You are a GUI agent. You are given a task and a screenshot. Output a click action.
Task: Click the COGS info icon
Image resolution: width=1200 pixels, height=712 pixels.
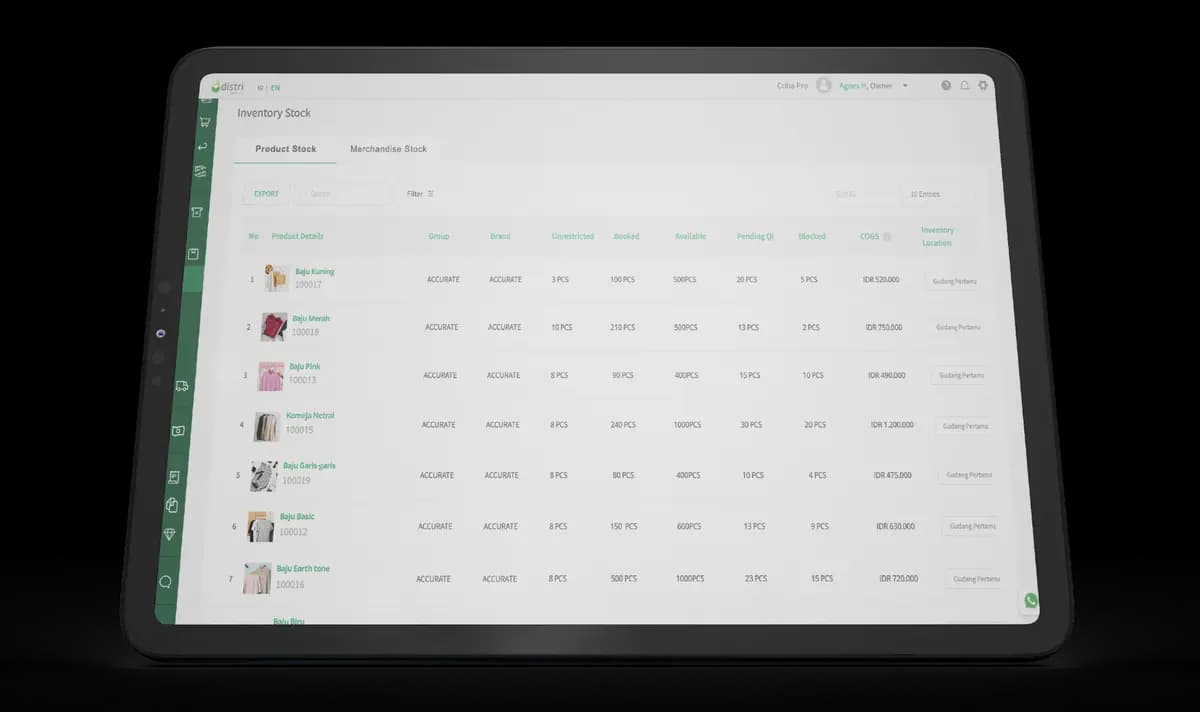point(887,237)
